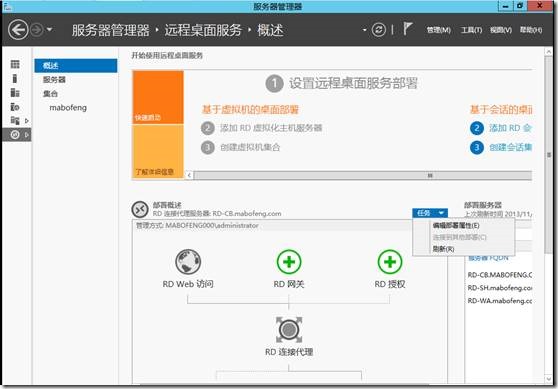
Task: Click the 服务器 FQDN column header
Action: (488, 258)
